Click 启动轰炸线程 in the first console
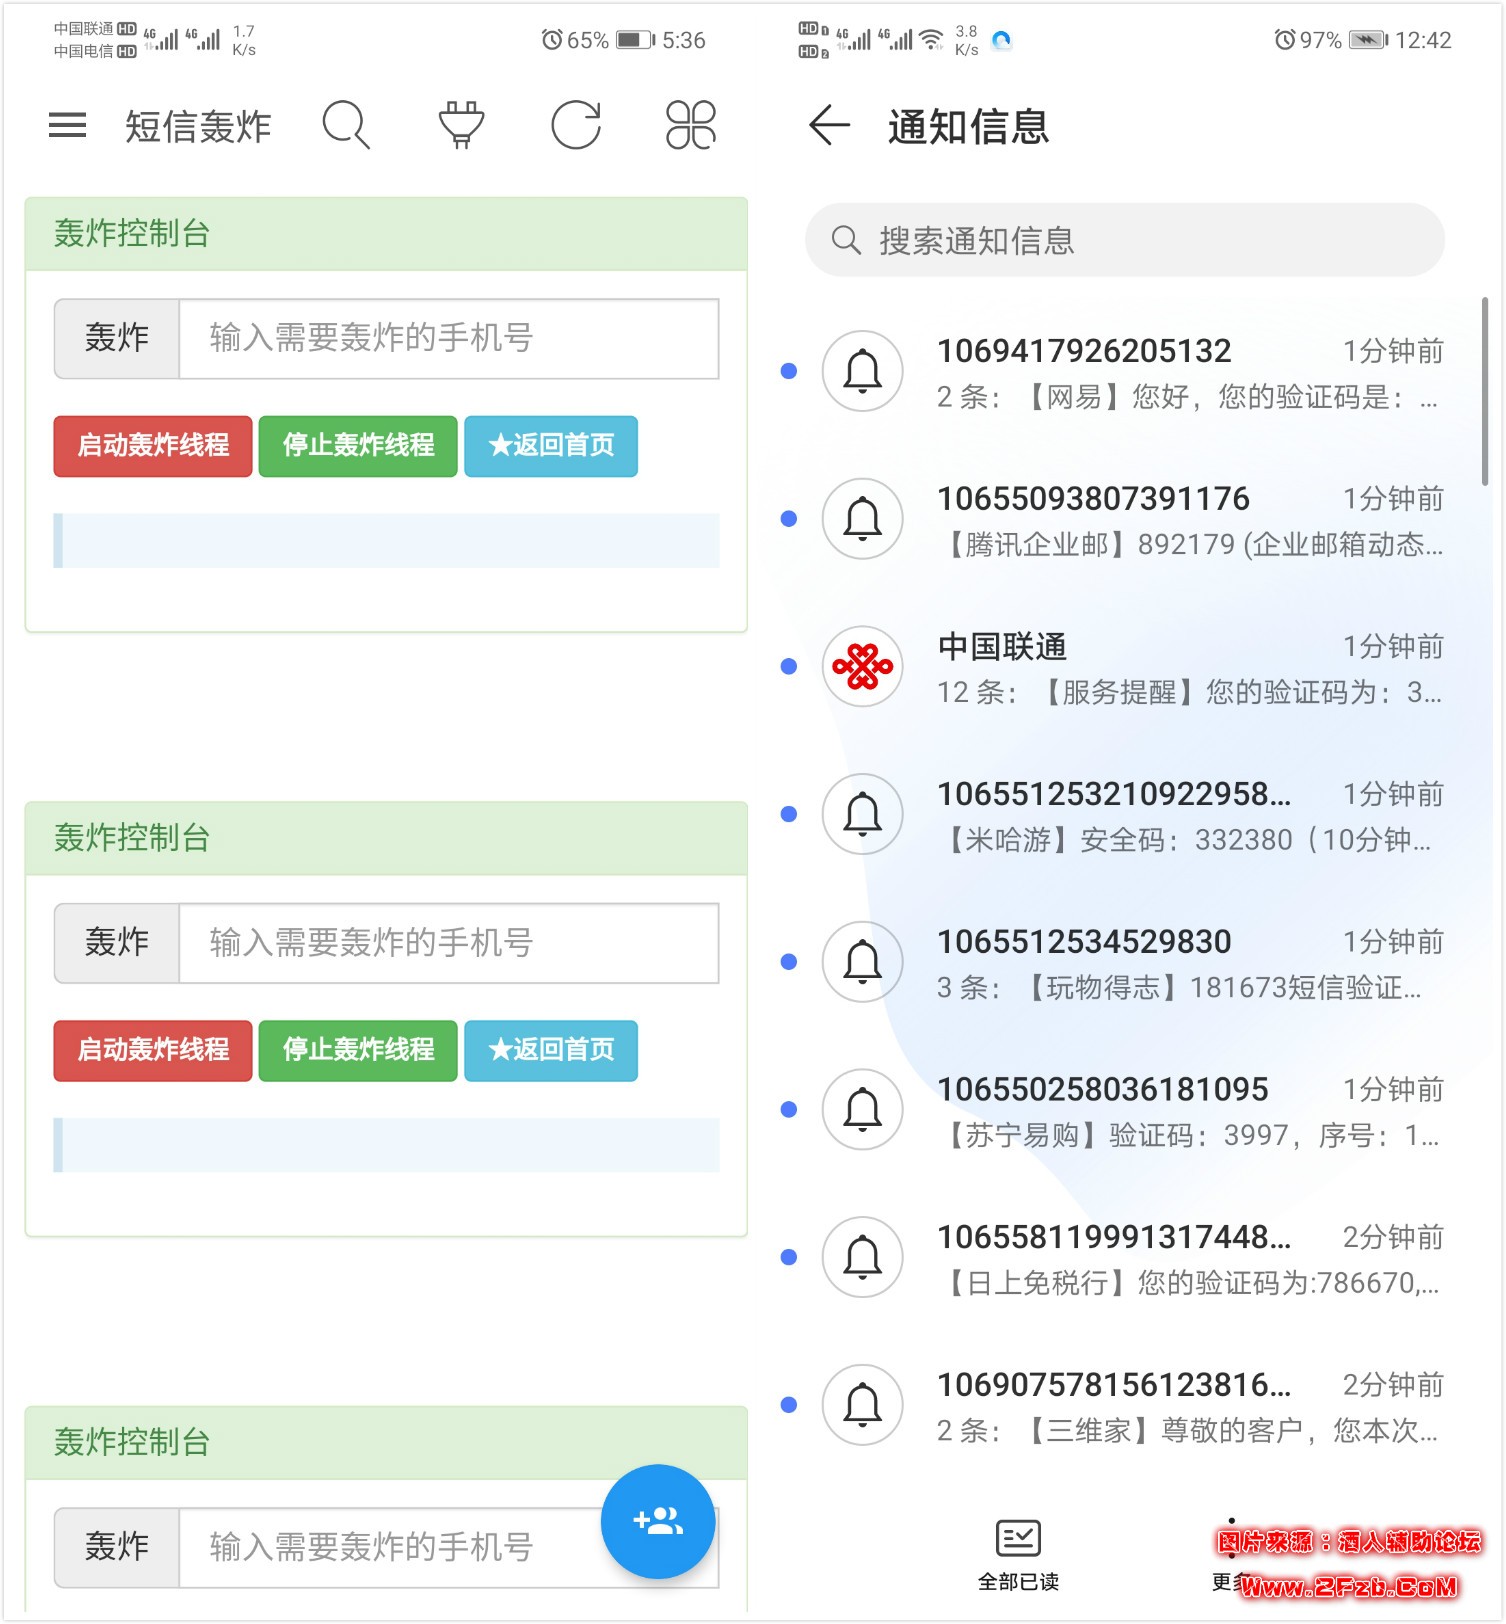1506x1624 pixels. [153, 446]
